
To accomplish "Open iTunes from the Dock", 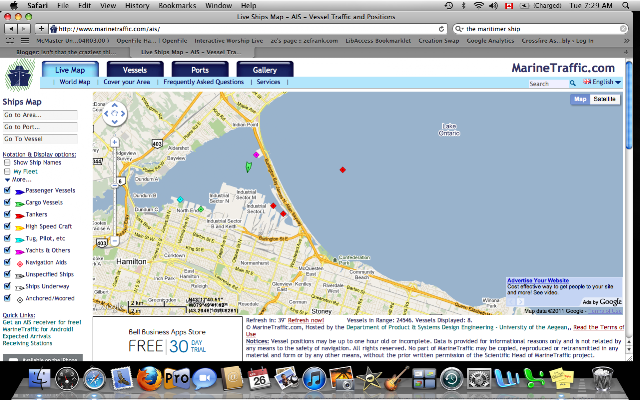I will click(314, 378).
